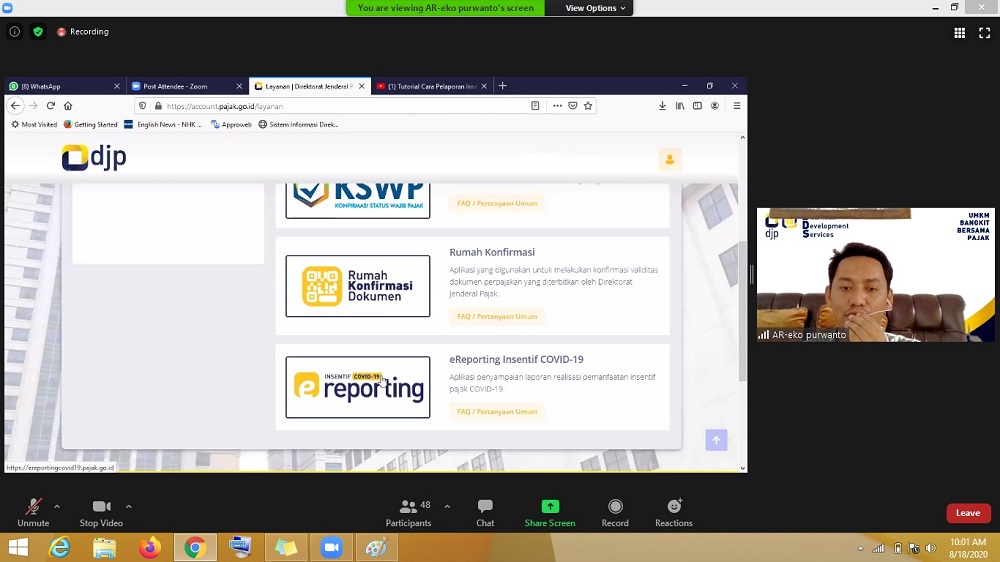Open a new browser tab
This screenshot has width=1000, height=562.
tap(503, 85)
